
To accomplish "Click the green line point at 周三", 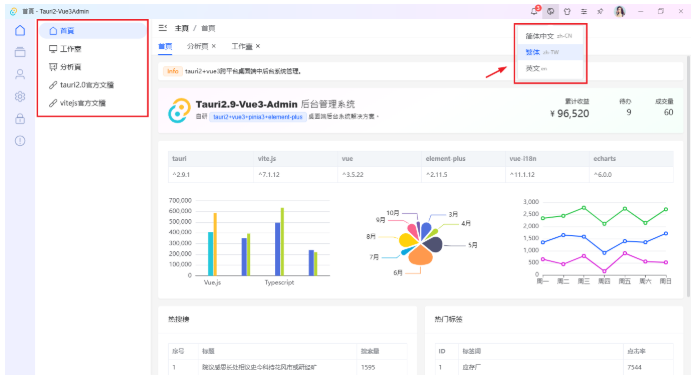I will 584,208.
